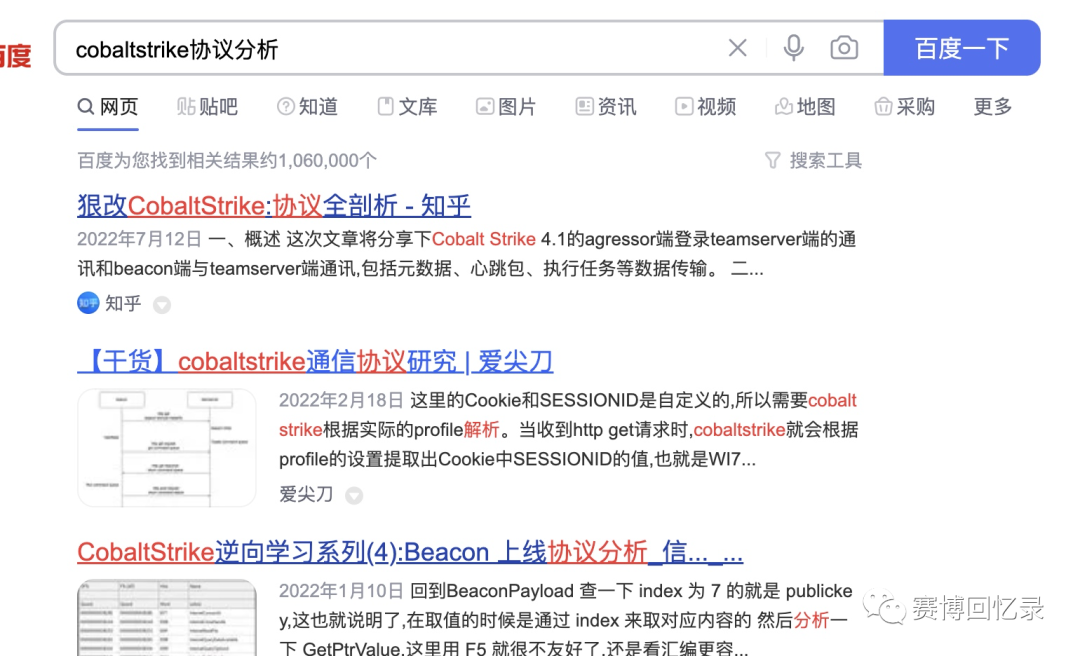The height and width of the screenshot is (656, 1080).
Task: Click the result count text 百度为您找到相关结果约1,060,000个
Action: coord(227,161)
